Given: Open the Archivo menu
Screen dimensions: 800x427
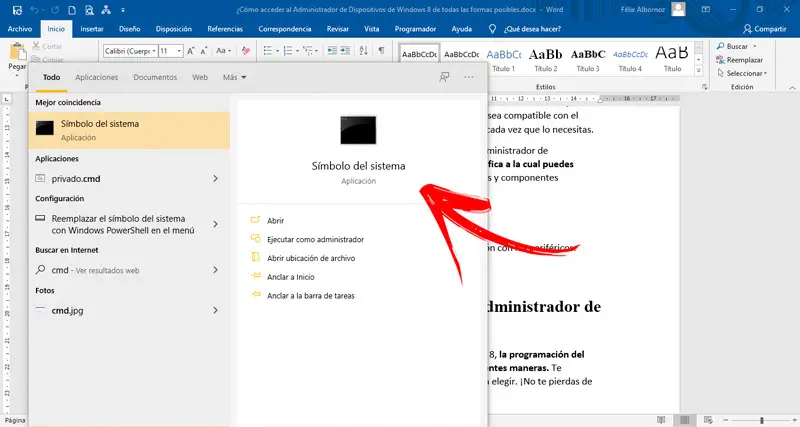Looking at the screenshot, I should tap(20, 29).
